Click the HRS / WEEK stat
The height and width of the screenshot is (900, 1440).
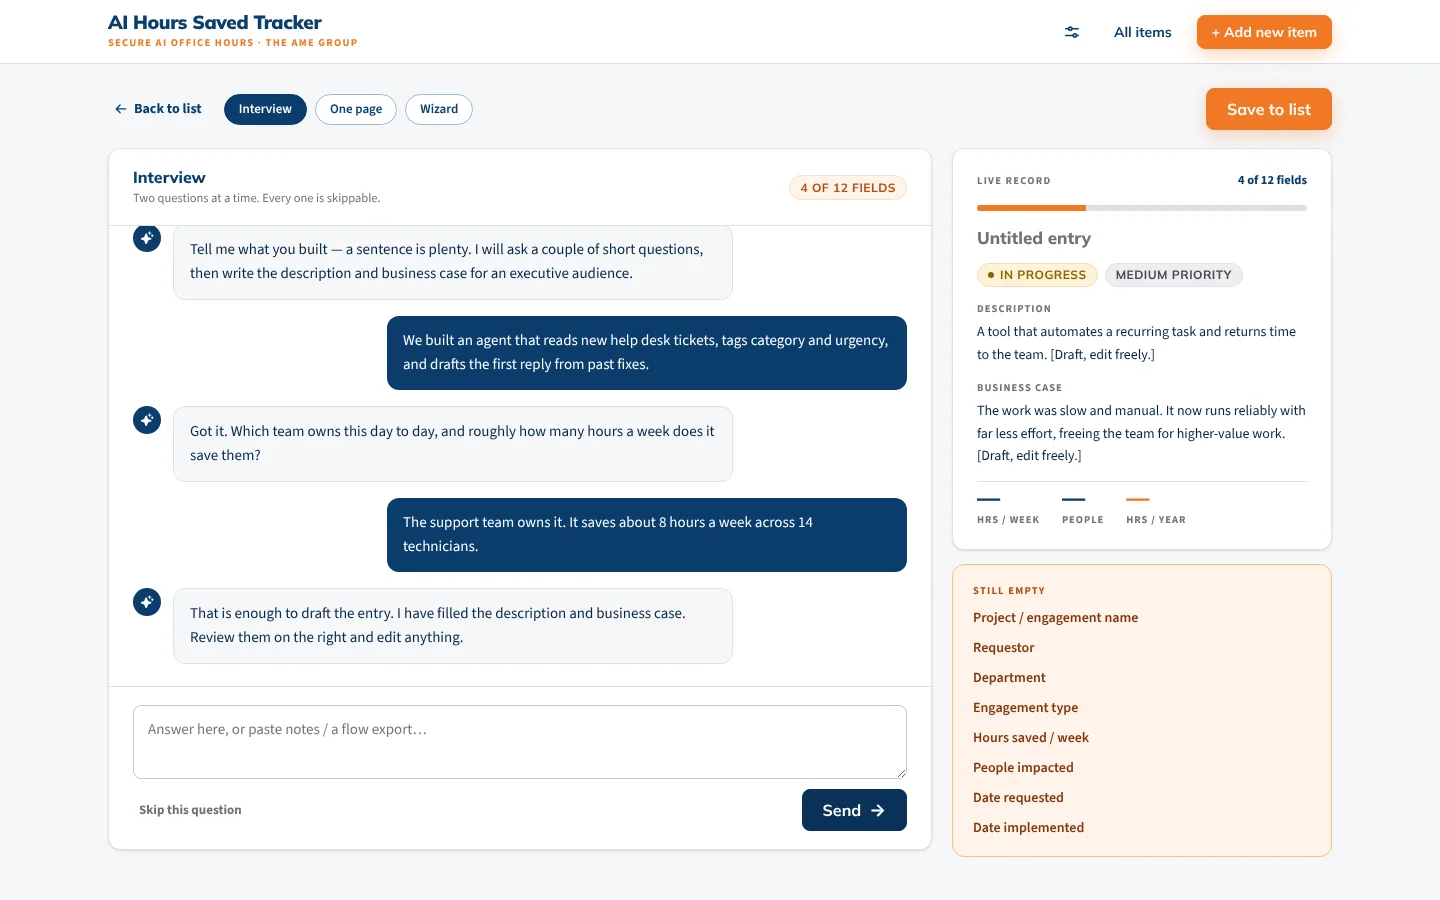[1008, 510]
